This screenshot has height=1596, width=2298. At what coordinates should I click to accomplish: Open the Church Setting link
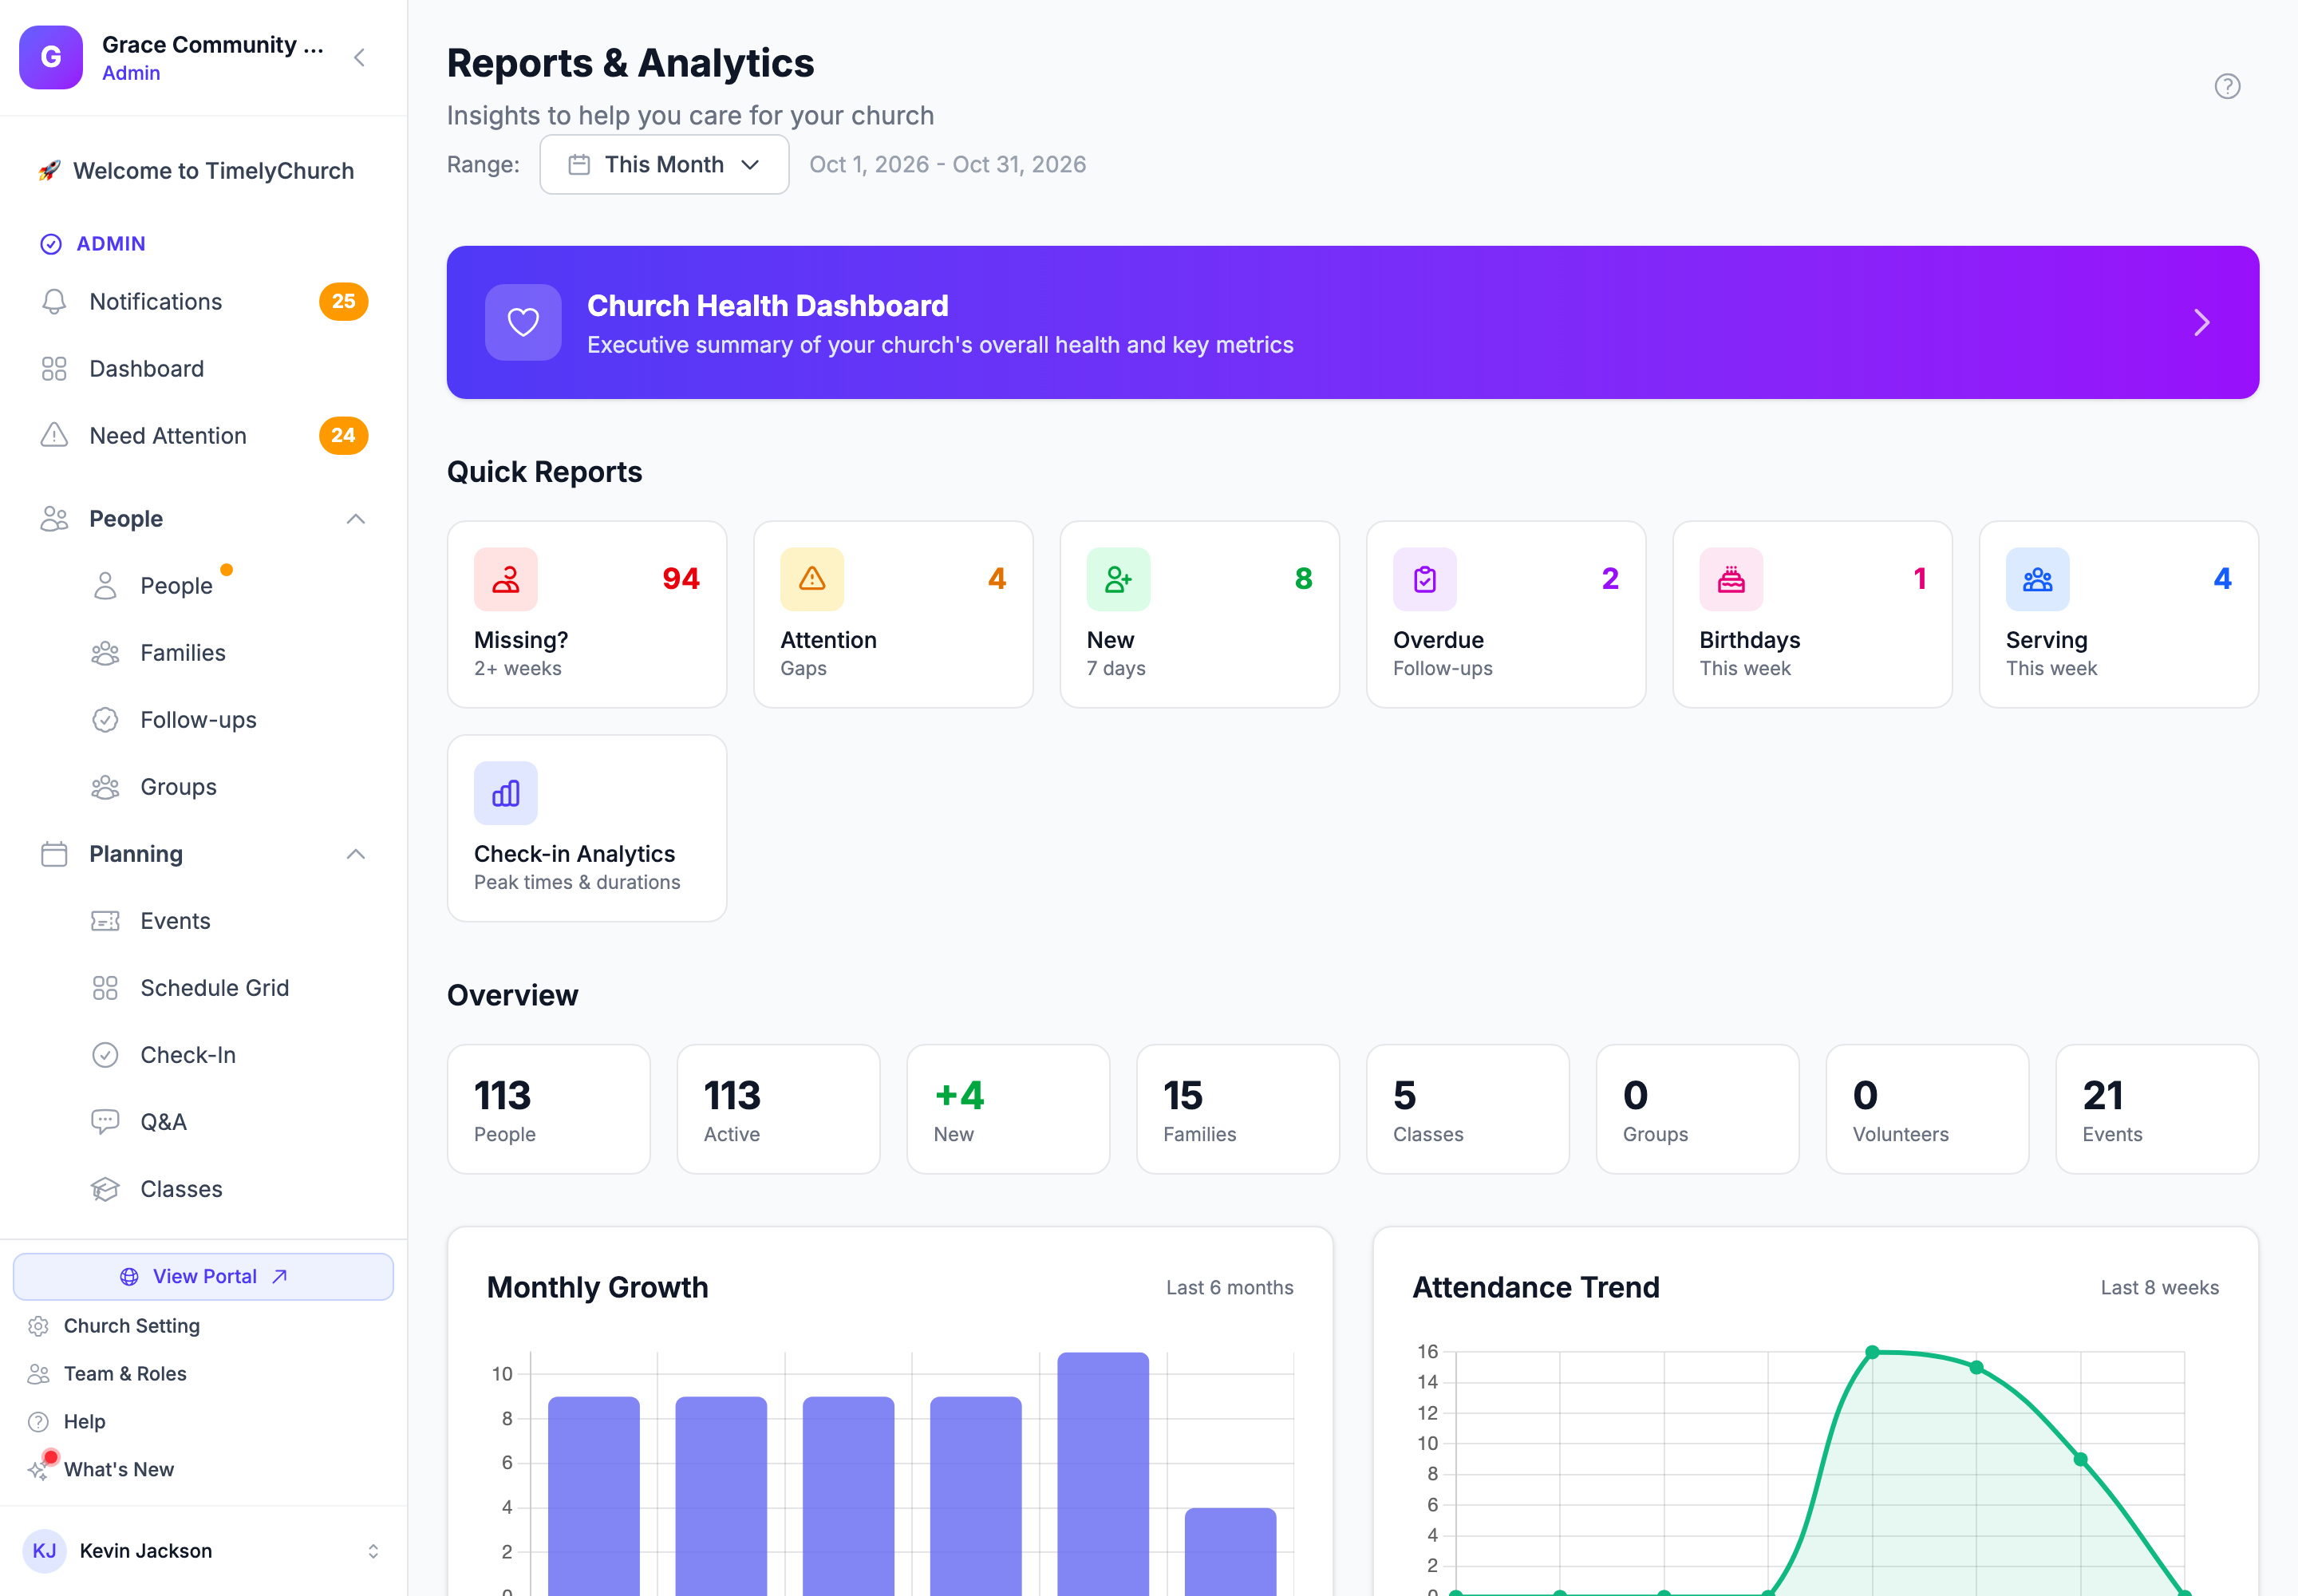click(131, 1325)
